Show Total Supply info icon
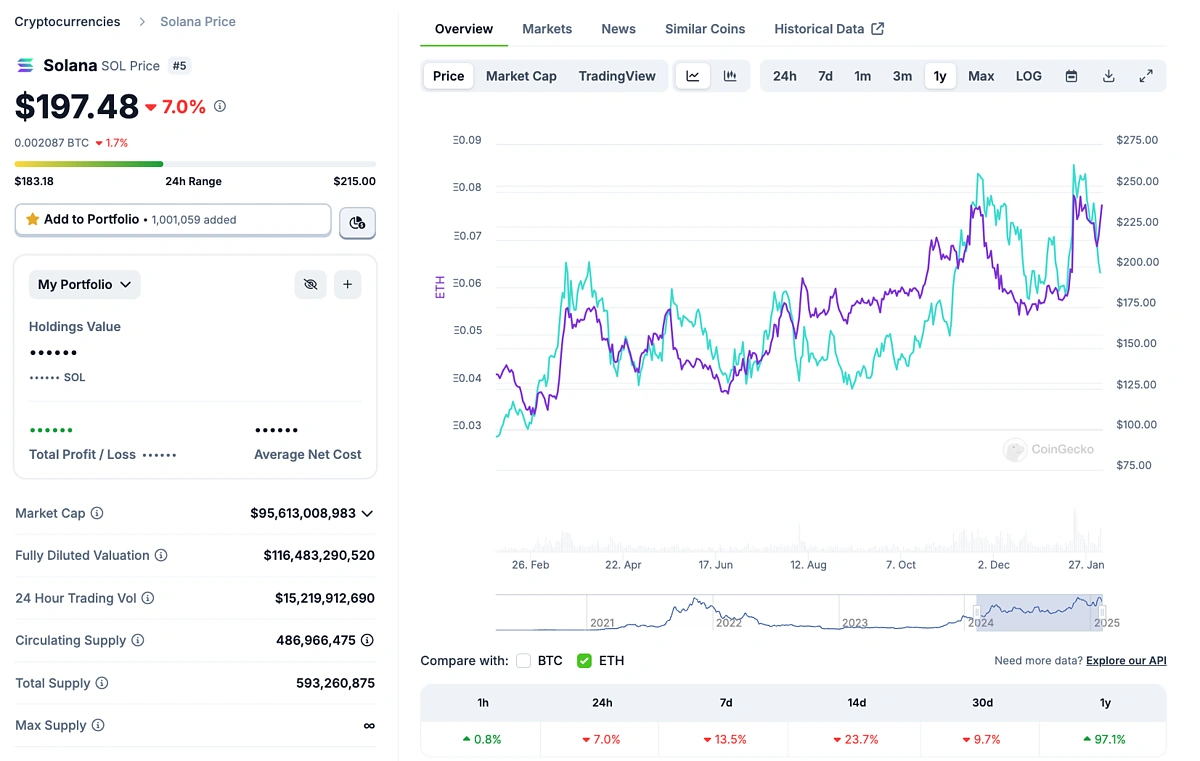Screen dimensions: 1200x761 pyautogui.click(x=102, y=683)
